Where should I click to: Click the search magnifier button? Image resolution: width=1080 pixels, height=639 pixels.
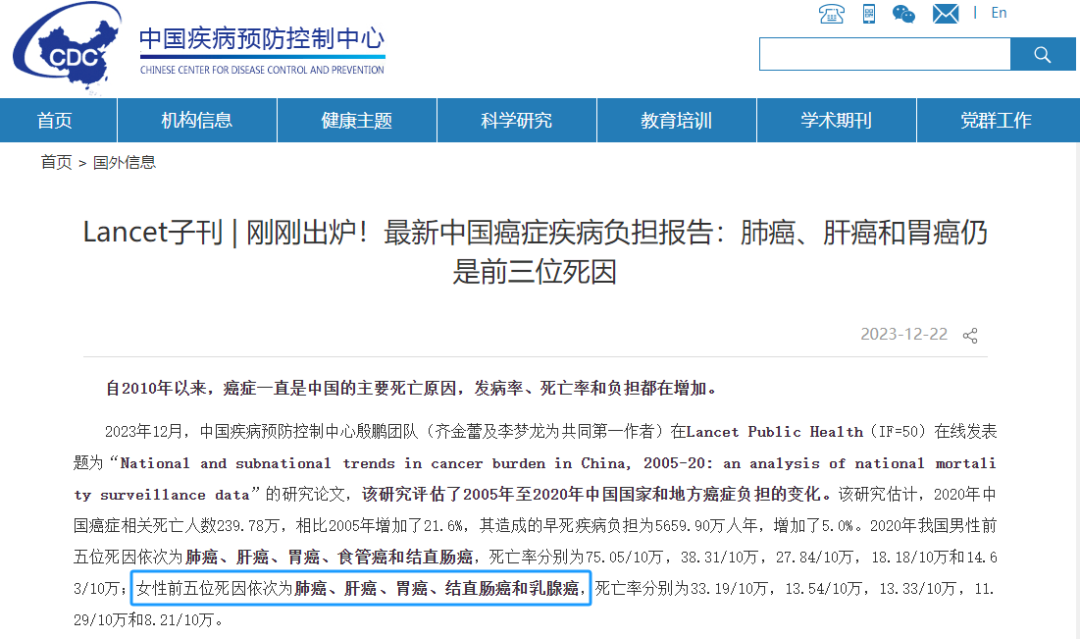[1043, 54]
